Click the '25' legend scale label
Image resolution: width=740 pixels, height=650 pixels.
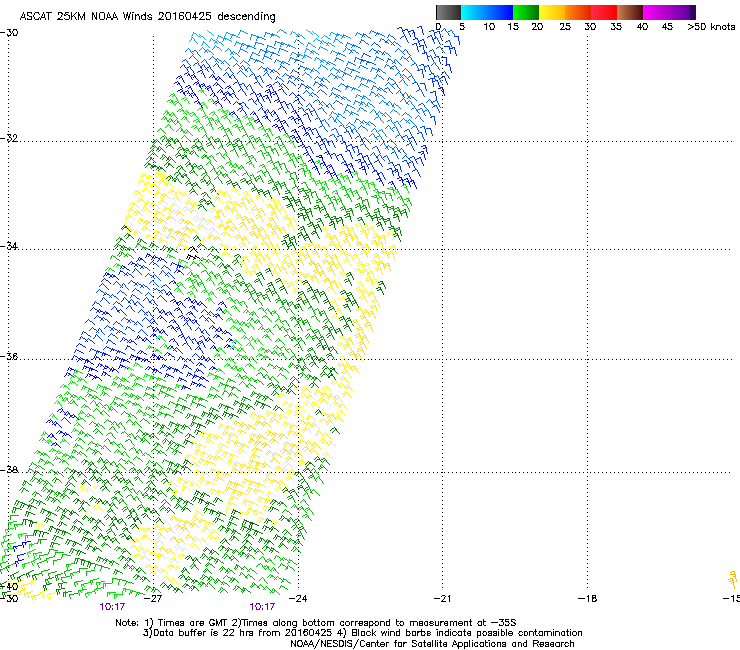point(565,27)
